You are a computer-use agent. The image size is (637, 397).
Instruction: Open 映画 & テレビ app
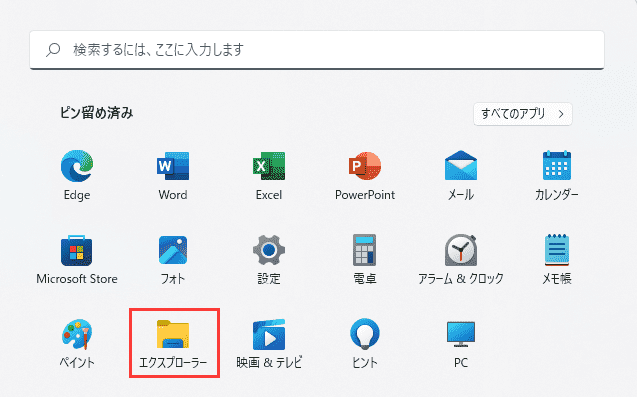(x=269, y=343)
